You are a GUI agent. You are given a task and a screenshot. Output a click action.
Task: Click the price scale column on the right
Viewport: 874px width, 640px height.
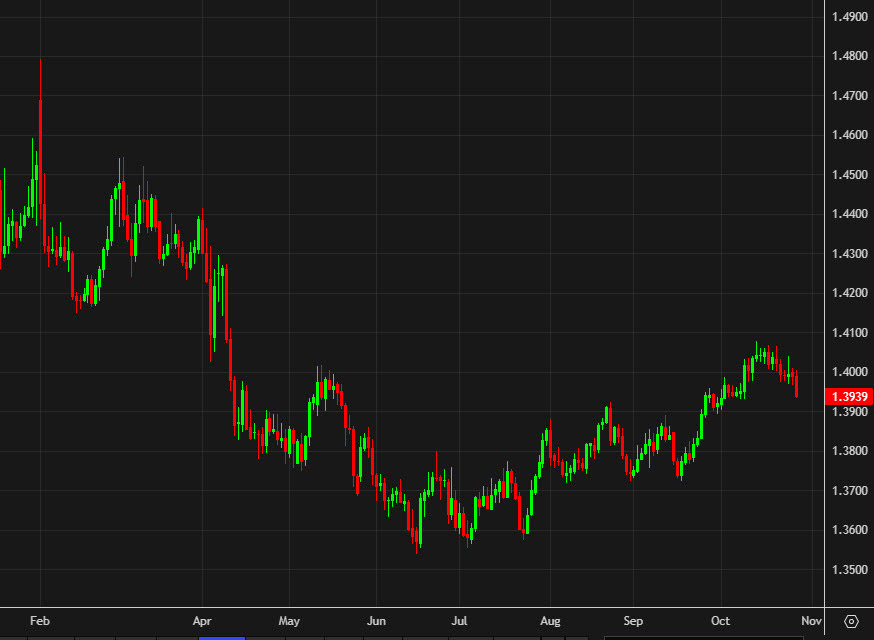tap(849, 300)
